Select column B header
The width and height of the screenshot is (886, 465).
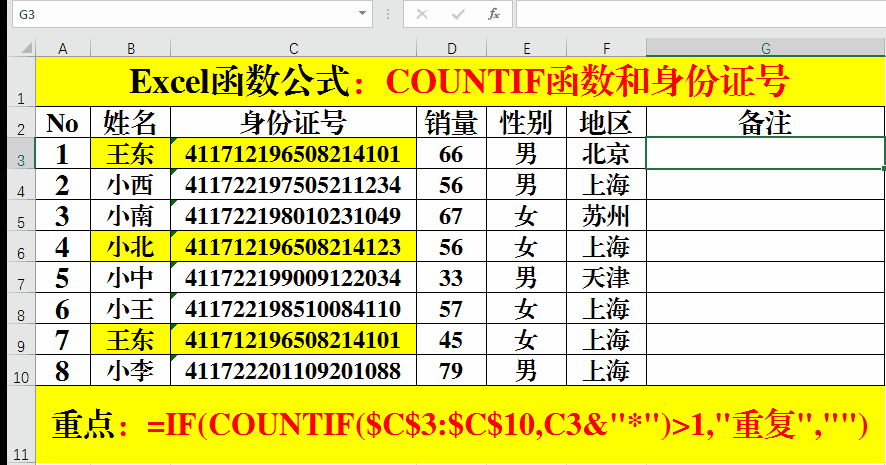click(131, 48)
